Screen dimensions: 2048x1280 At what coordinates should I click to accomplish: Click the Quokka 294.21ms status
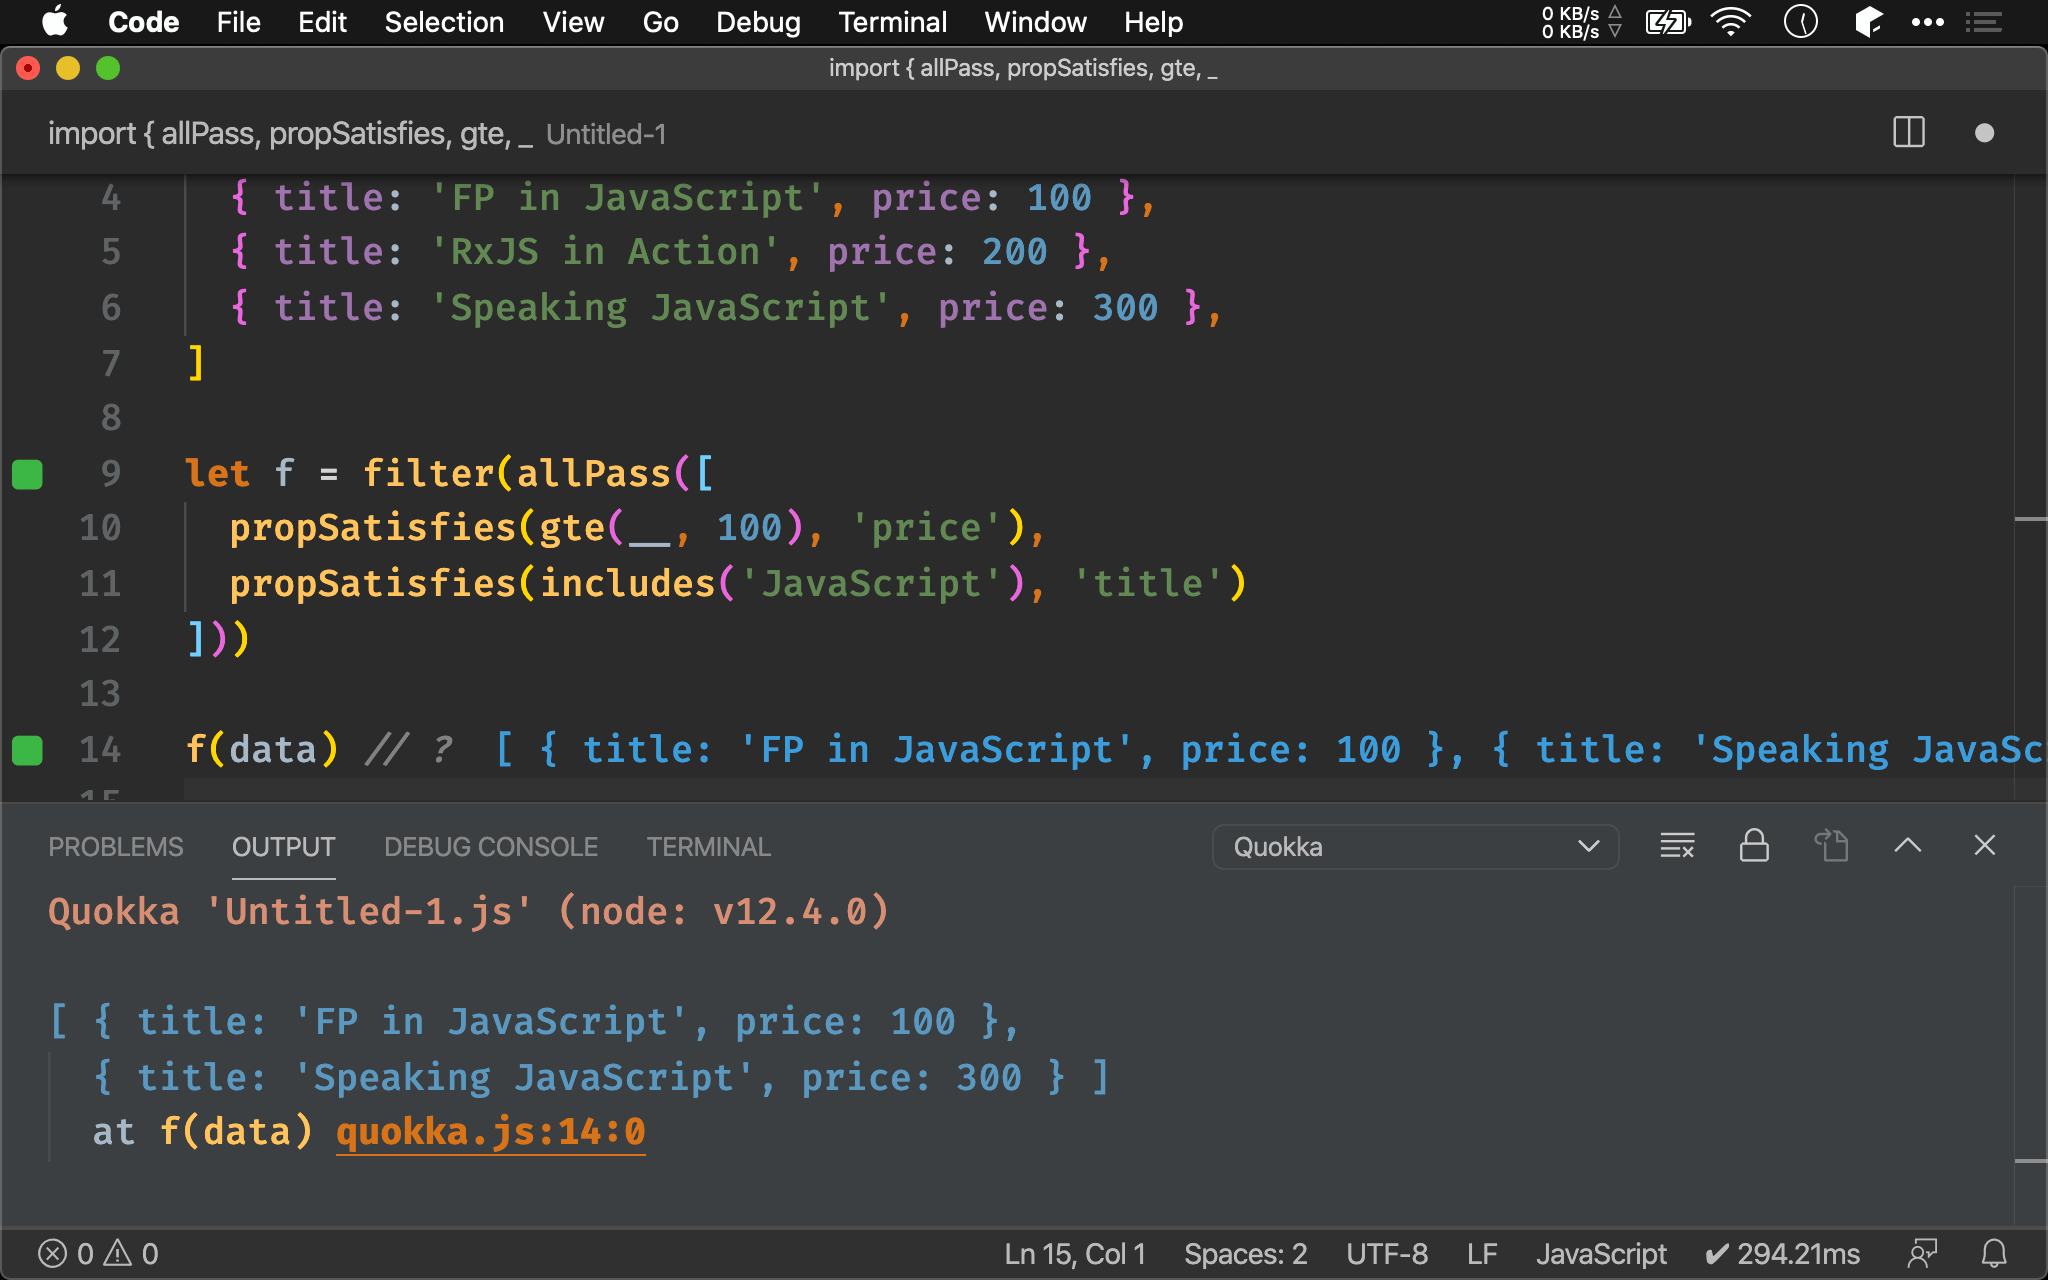point(1782,1254)
